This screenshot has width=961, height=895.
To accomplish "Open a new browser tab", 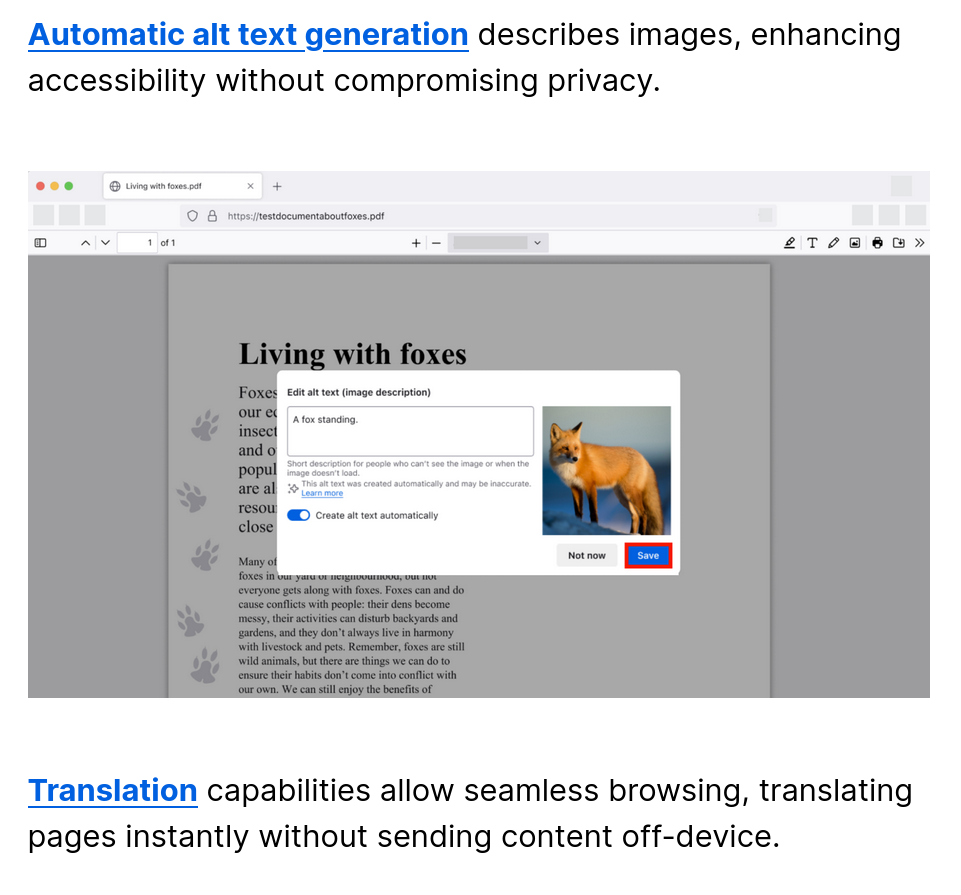I will 277,186.
